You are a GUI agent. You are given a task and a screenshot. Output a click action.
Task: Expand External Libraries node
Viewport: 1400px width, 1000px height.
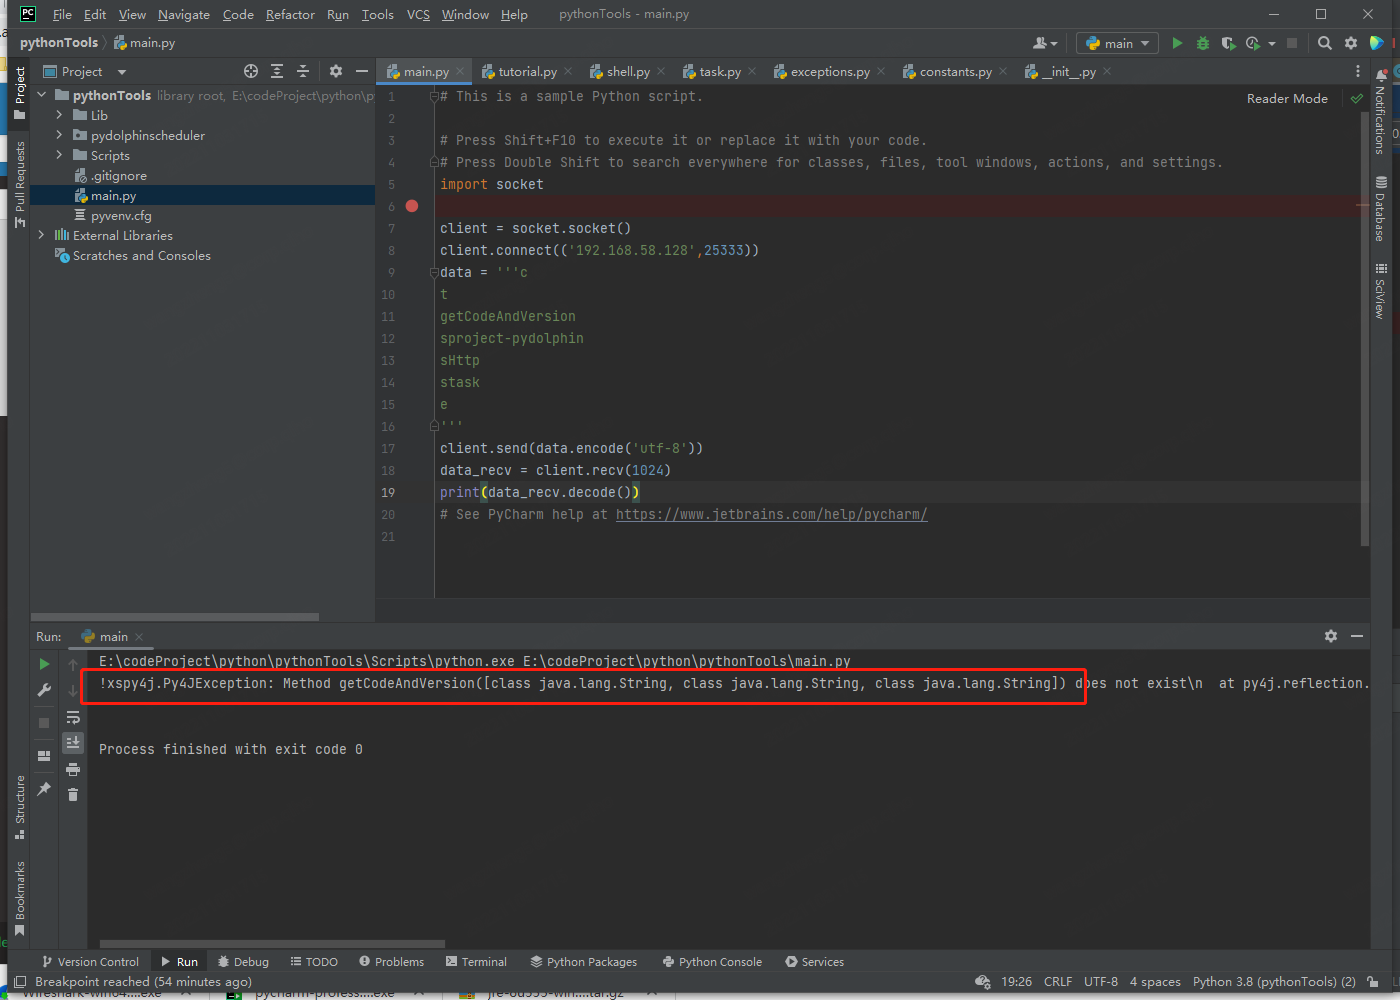[41, 235]
